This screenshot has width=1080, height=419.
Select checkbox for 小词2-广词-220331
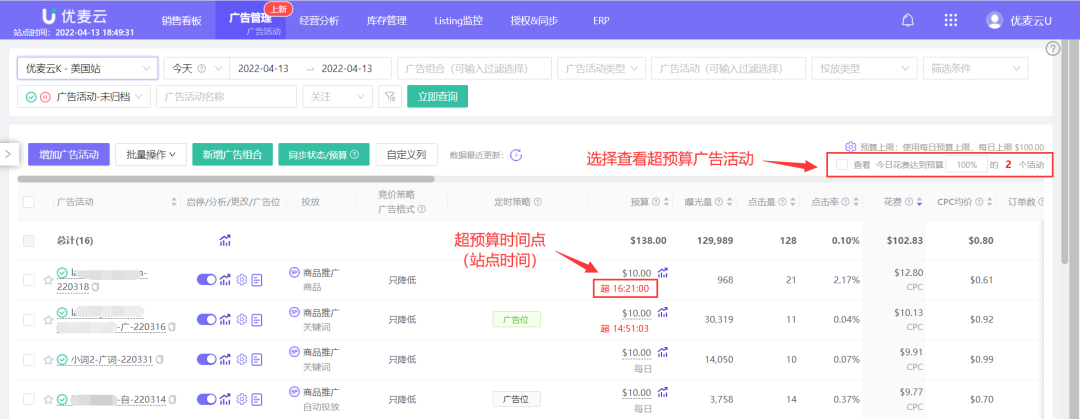[x=29, y=360]
